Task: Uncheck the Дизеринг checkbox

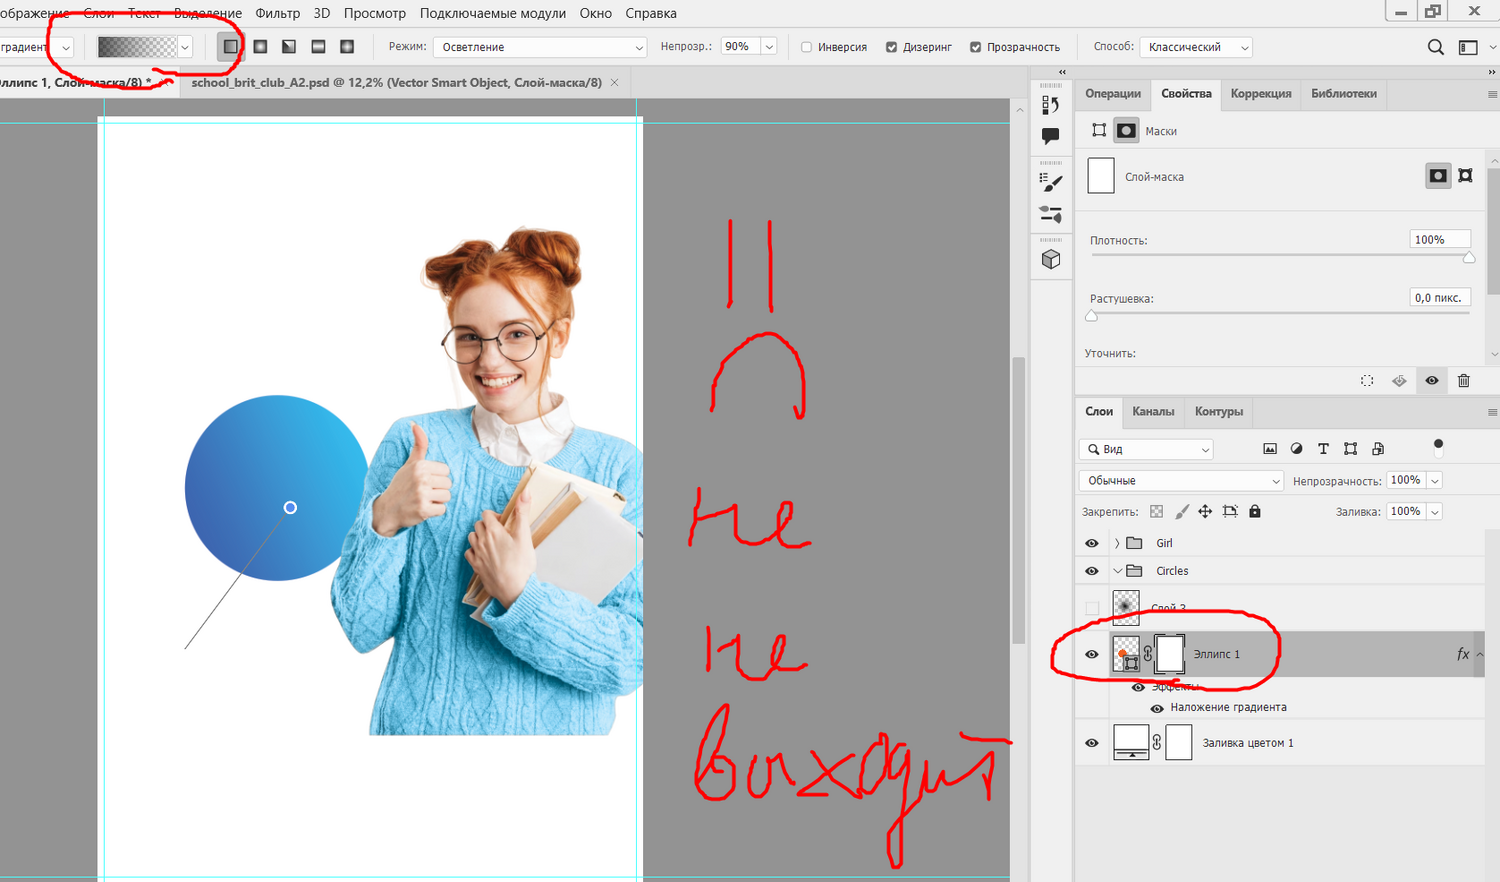Action: point(891,47)
